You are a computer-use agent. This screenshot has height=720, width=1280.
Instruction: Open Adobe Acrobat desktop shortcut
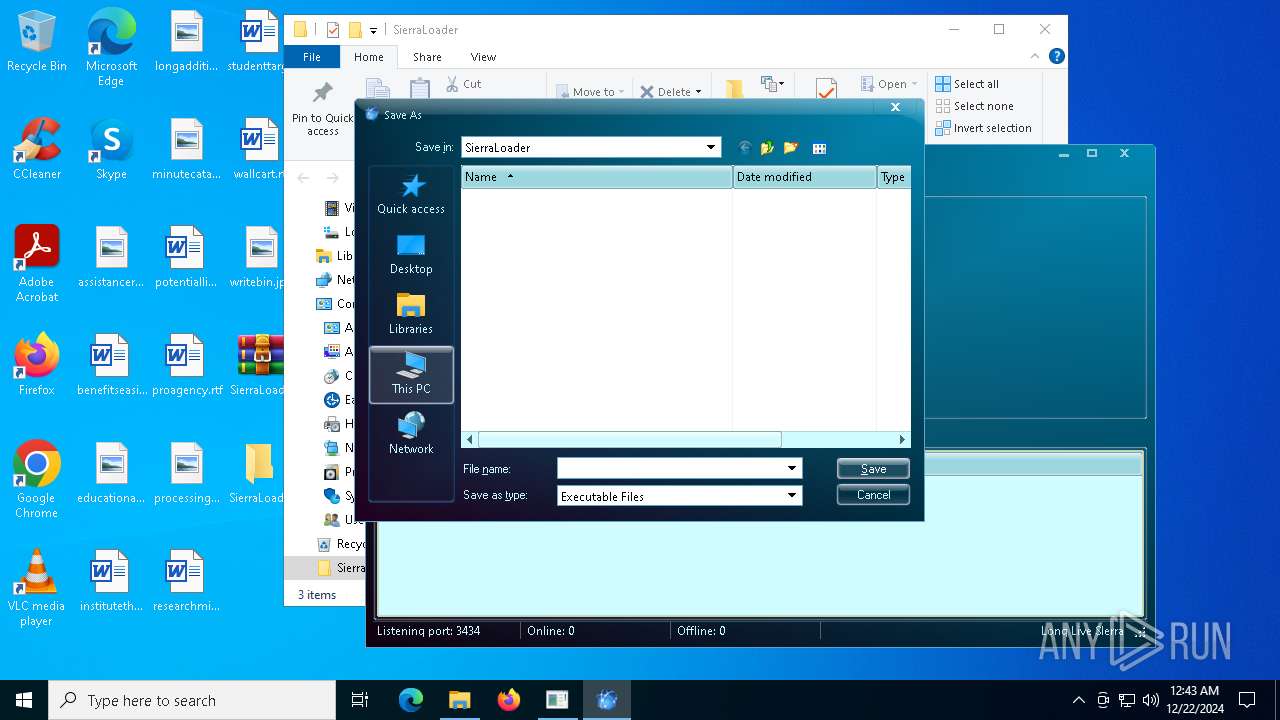click(37, 264)
